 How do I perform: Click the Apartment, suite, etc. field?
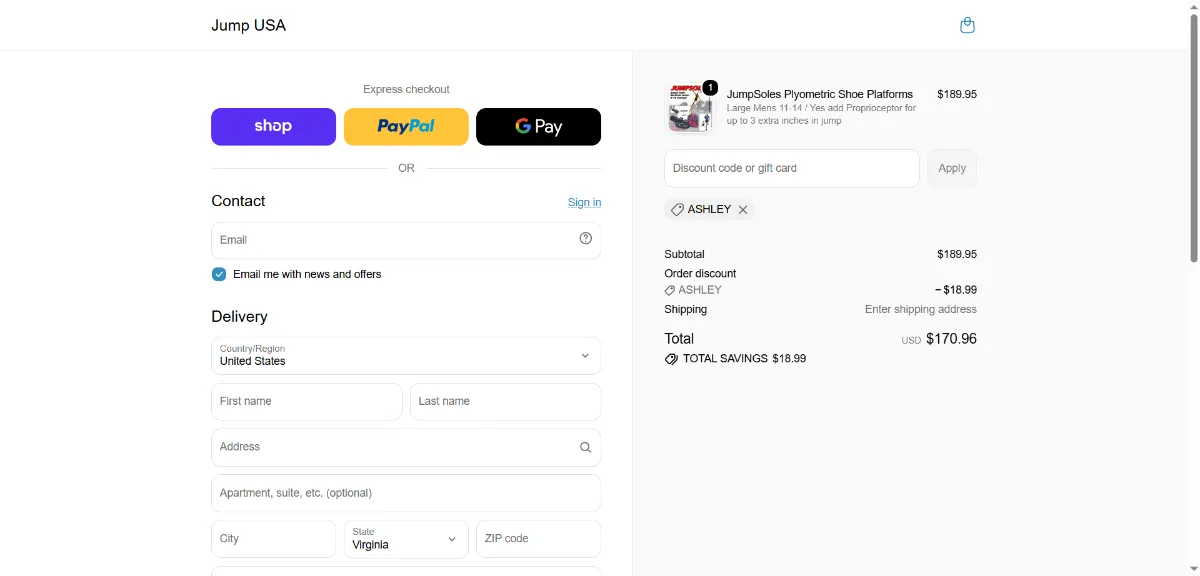pyautogui.click(x=406, y=493)
